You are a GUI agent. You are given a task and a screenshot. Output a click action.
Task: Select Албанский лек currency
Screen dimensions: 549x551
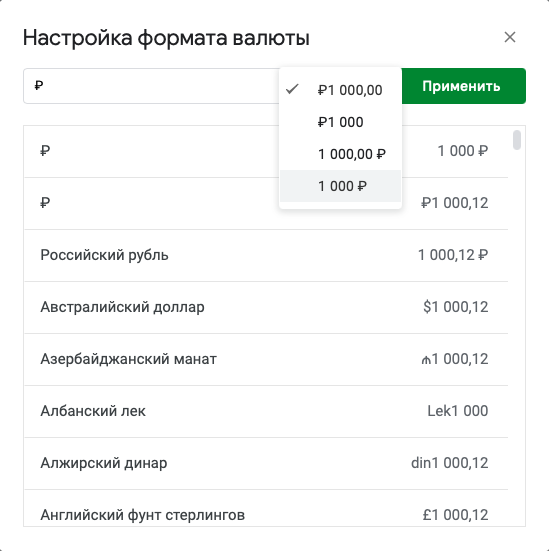266,411
